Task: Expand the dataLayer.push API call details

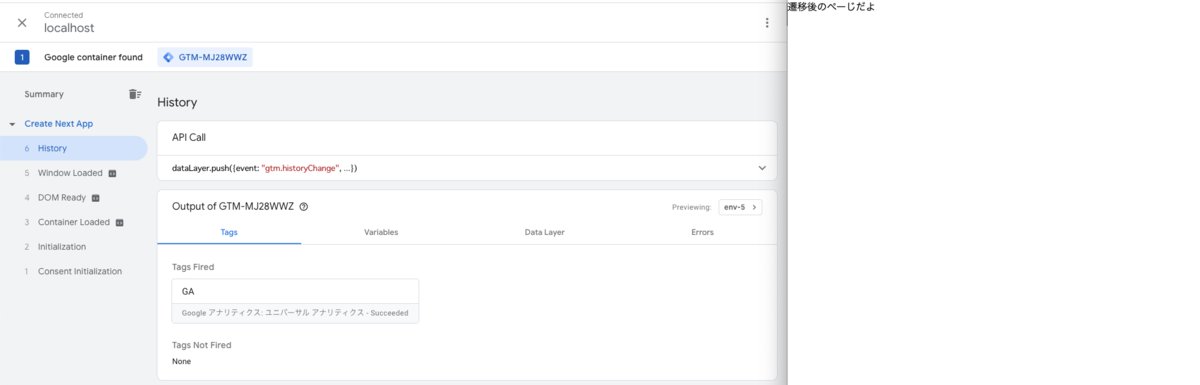Action: click(762, 168)
